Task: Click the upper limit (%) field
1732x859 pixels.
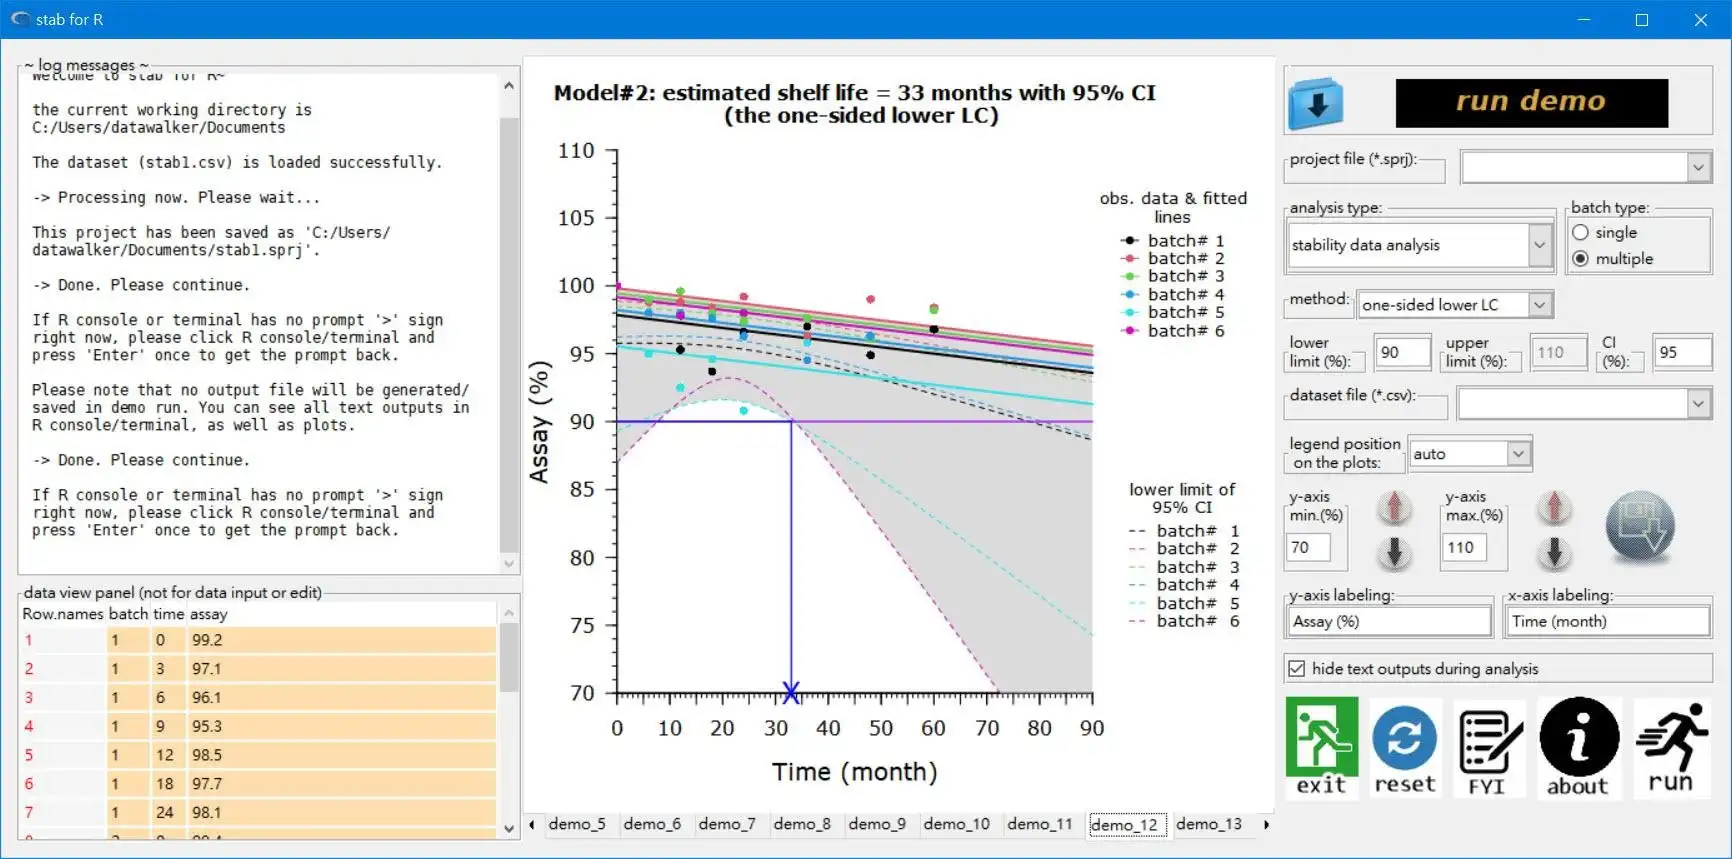Action: click(1557, 352)
